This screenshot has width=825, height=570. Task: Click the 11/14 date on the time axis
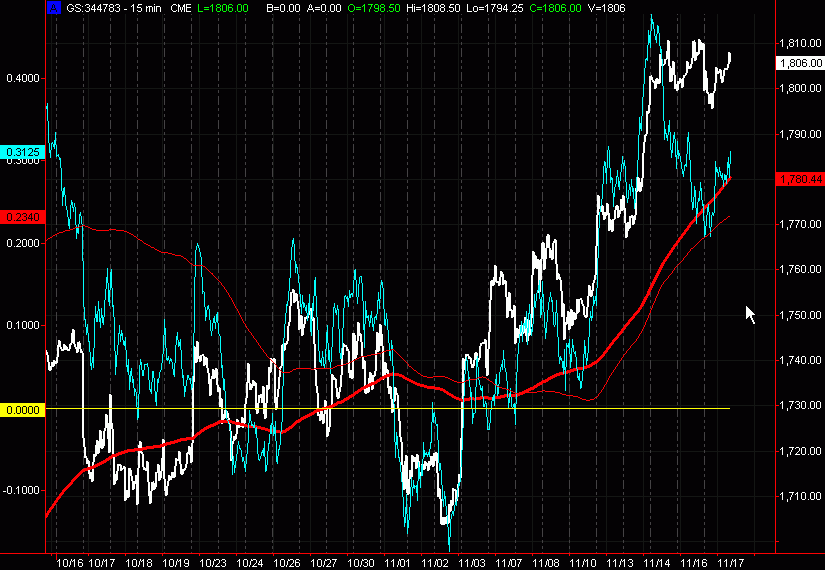[x=657, y=563]
